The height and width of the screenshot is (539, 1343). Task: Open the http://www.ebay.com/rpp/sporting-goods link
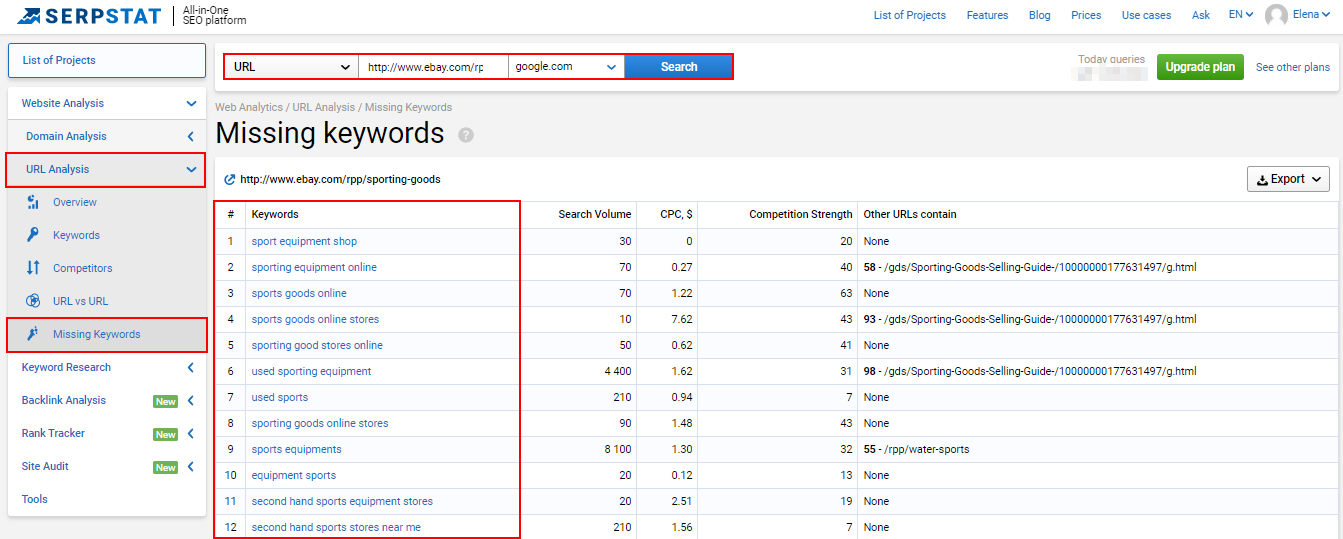(x=340, y=180)
